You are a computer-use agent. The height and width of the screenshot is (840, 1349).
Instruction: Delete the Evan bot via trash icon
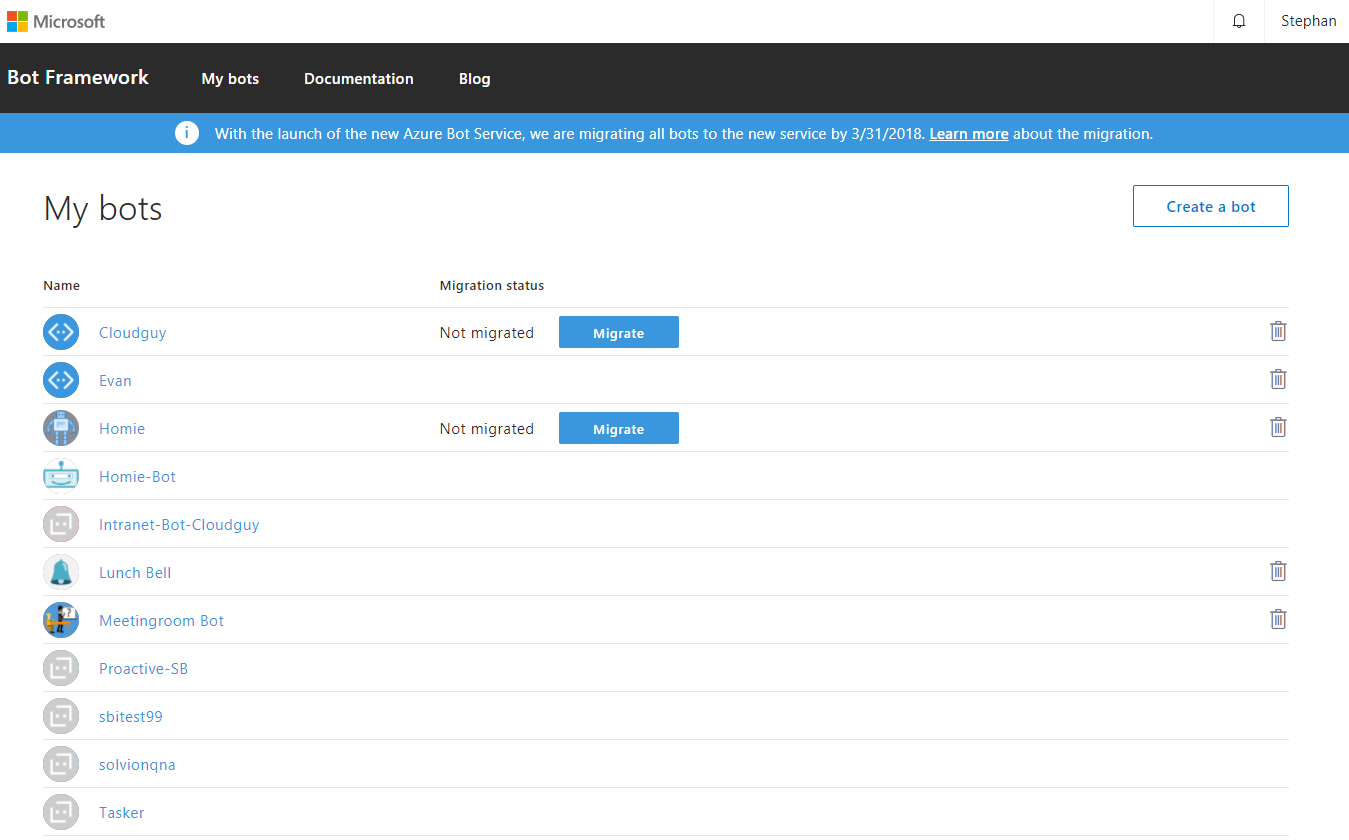click(1278, 379)
